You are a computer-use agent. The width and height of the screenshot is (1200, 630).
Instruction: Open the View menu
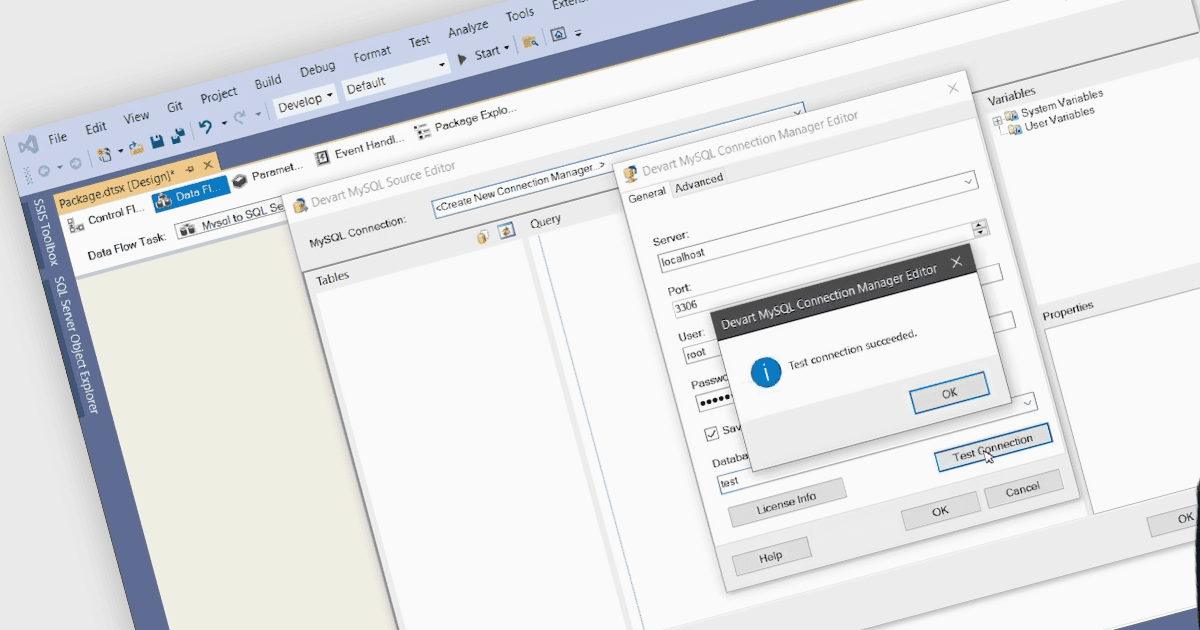click(x=137, y=116)
